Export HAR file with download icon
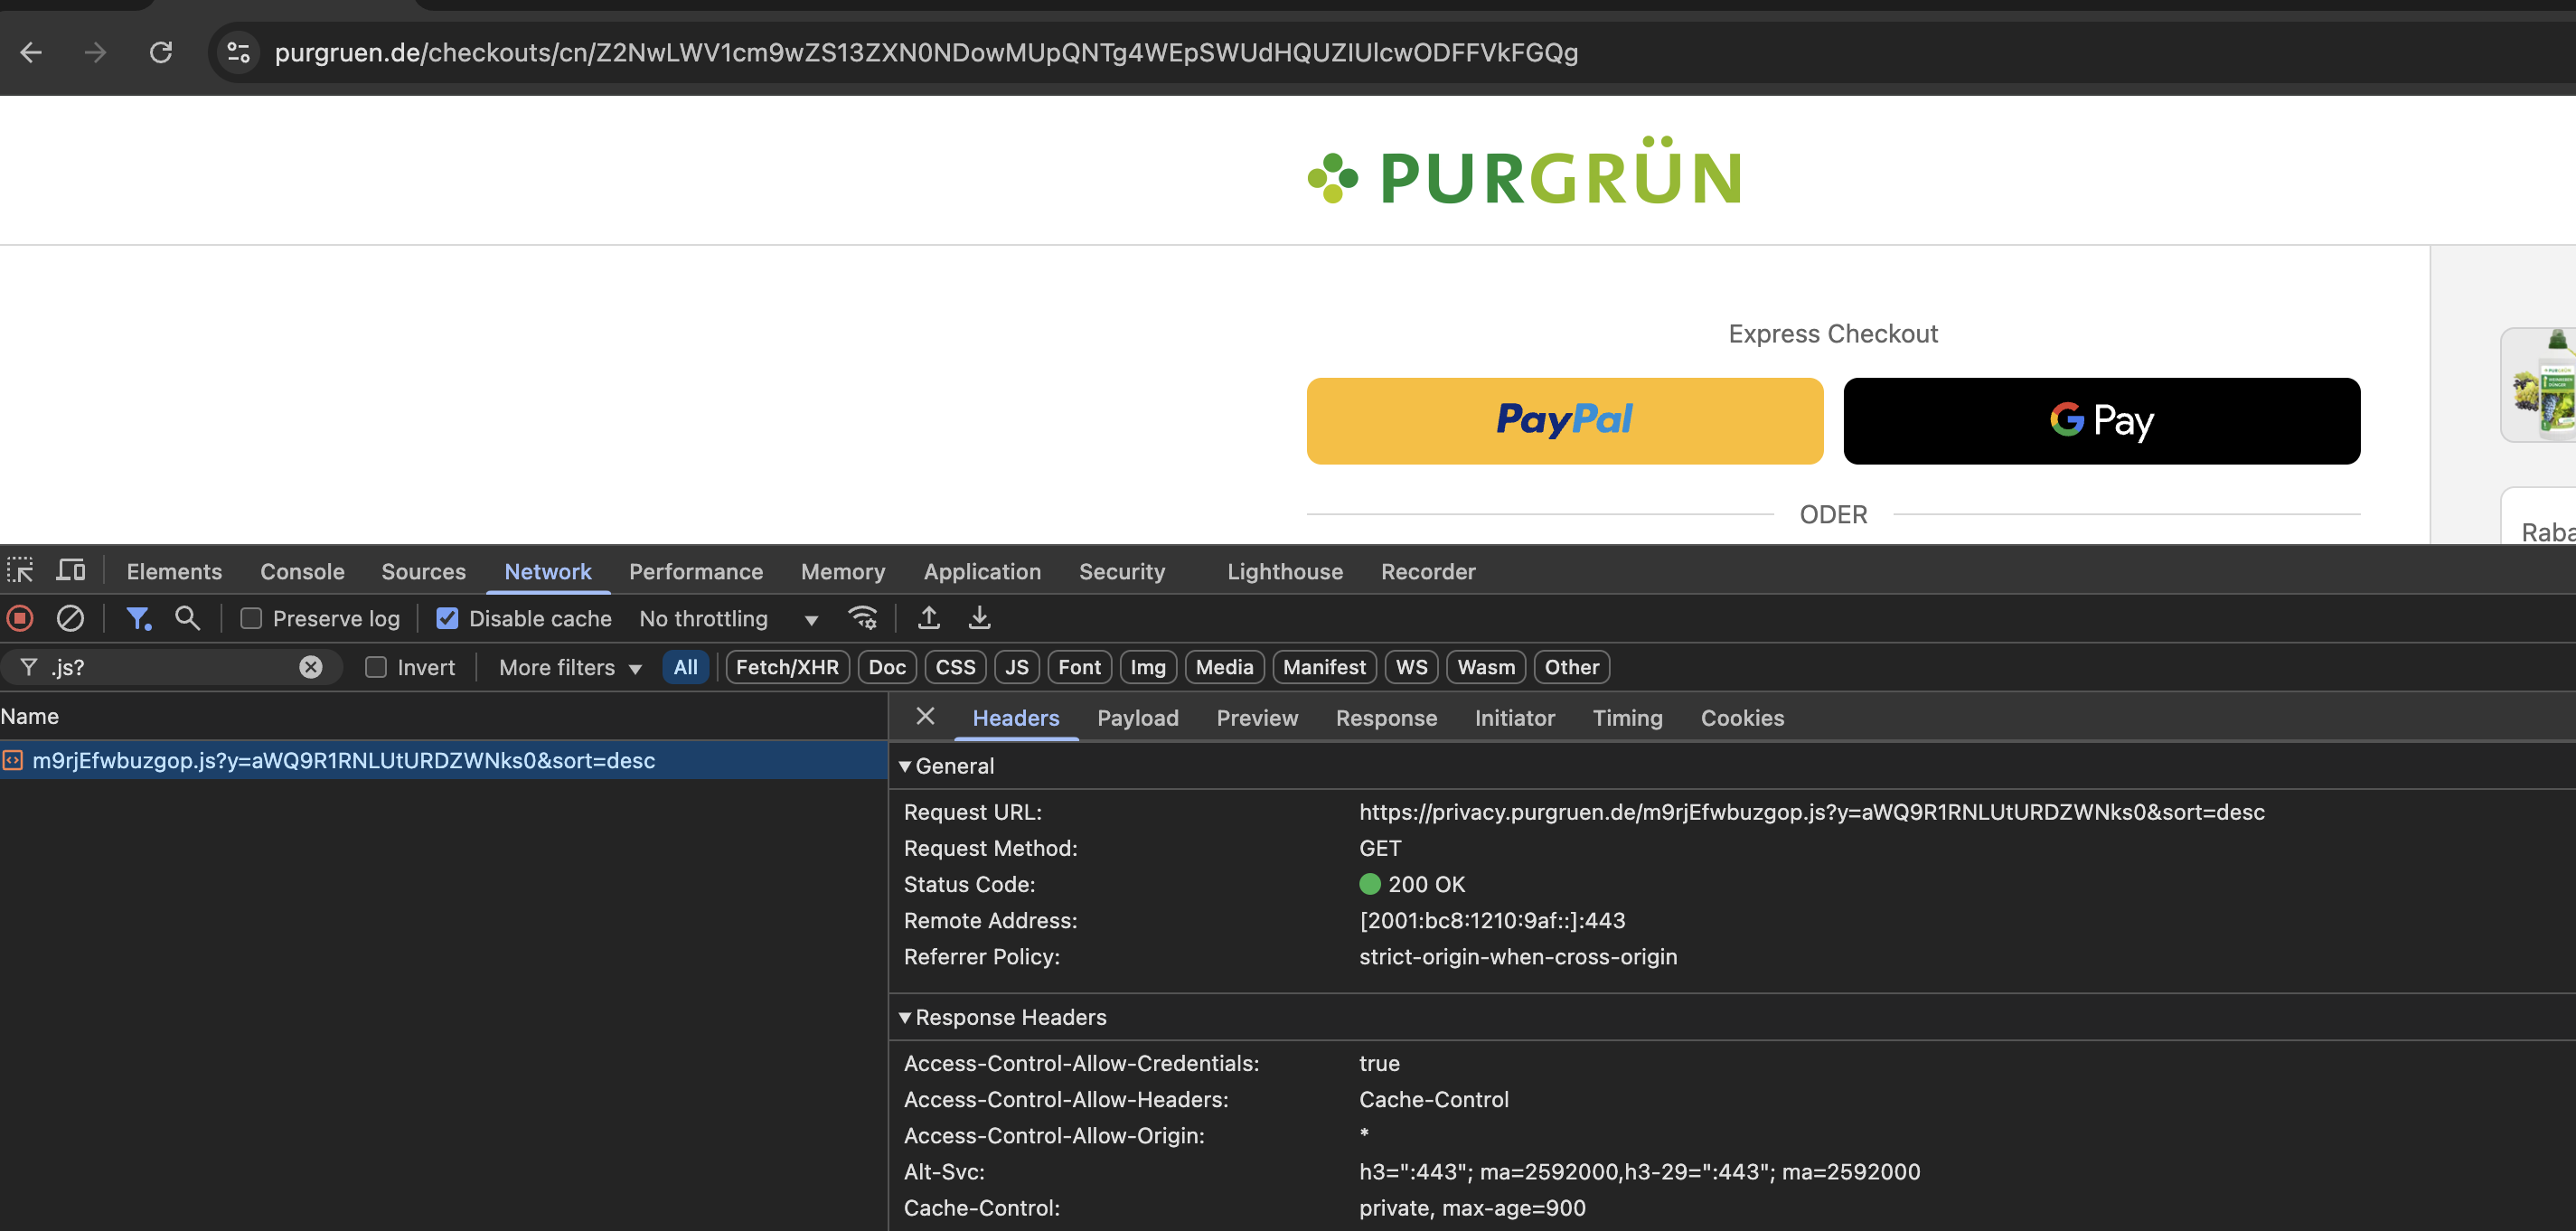Image resolution: width=2576 pixels, height=1231 pixels. coord(980,618)
